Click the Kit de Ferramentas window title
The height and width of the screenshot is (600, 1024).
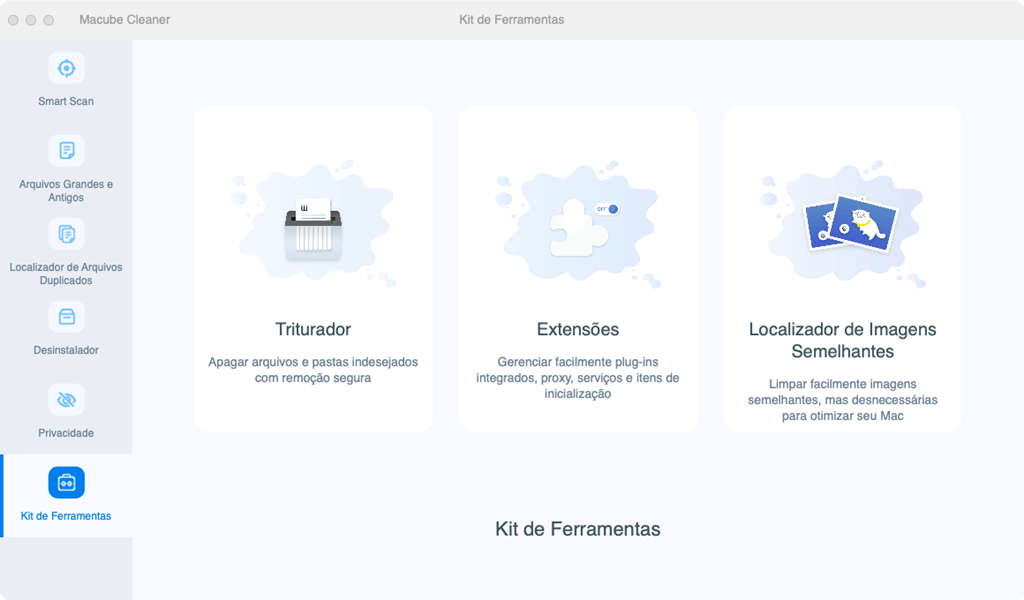click(x=511, y=20)
